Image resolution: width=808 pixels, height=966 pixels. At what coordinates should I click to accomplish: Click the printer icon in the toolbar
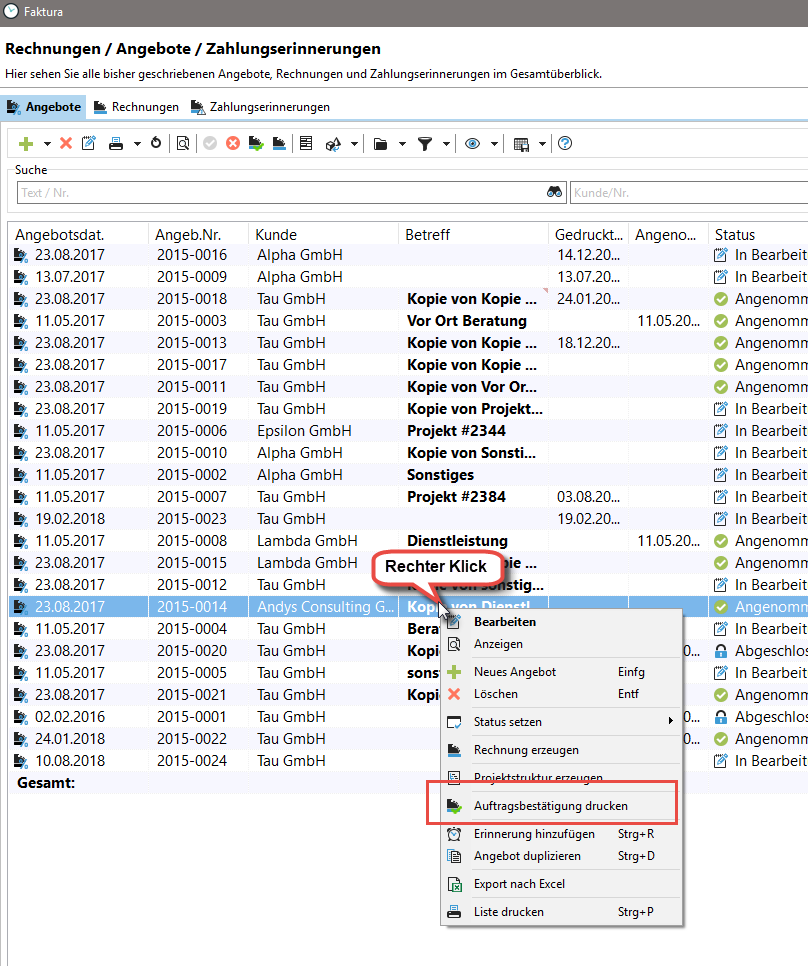(x=116, y=144)
